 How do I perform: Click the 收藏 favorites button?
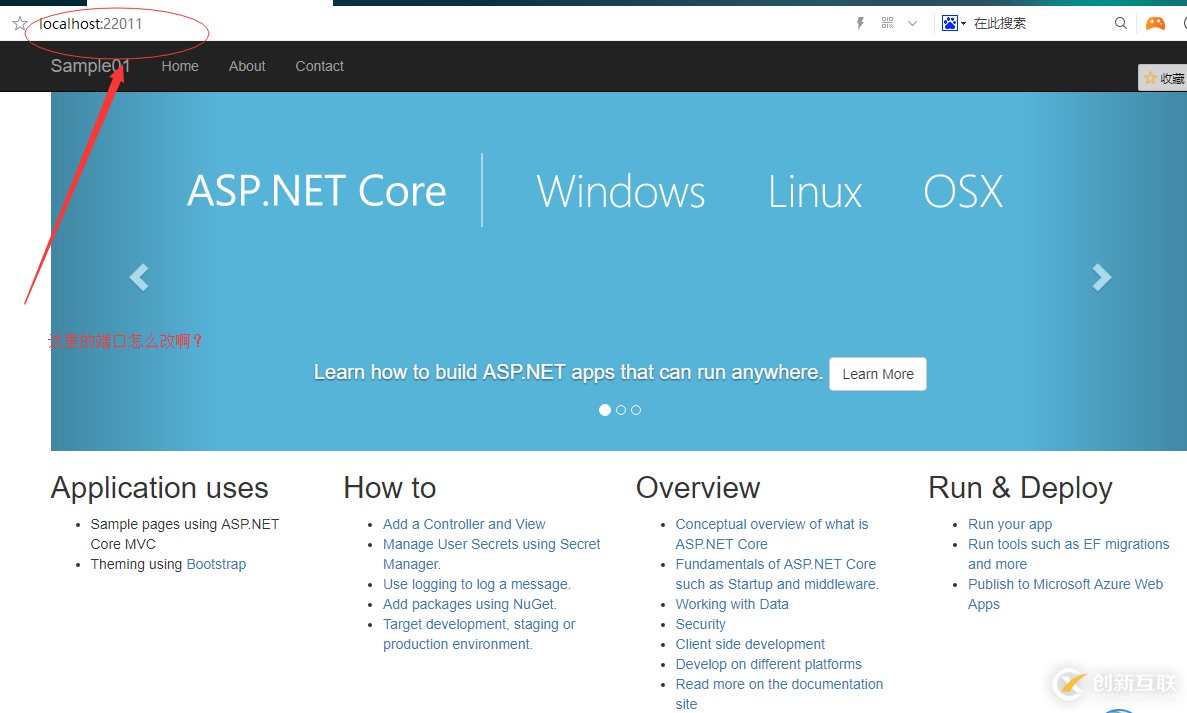click(x=1164, y=78)
